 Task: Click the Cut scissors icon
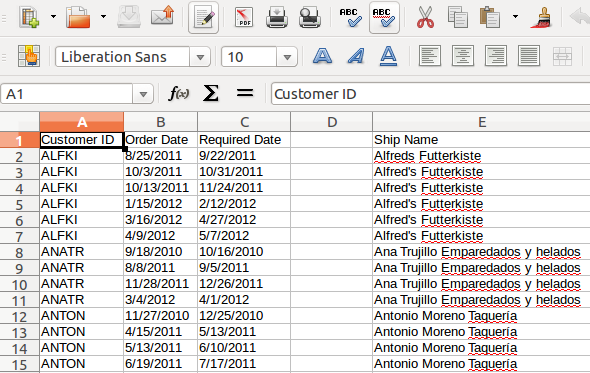[x=425, y=17]
